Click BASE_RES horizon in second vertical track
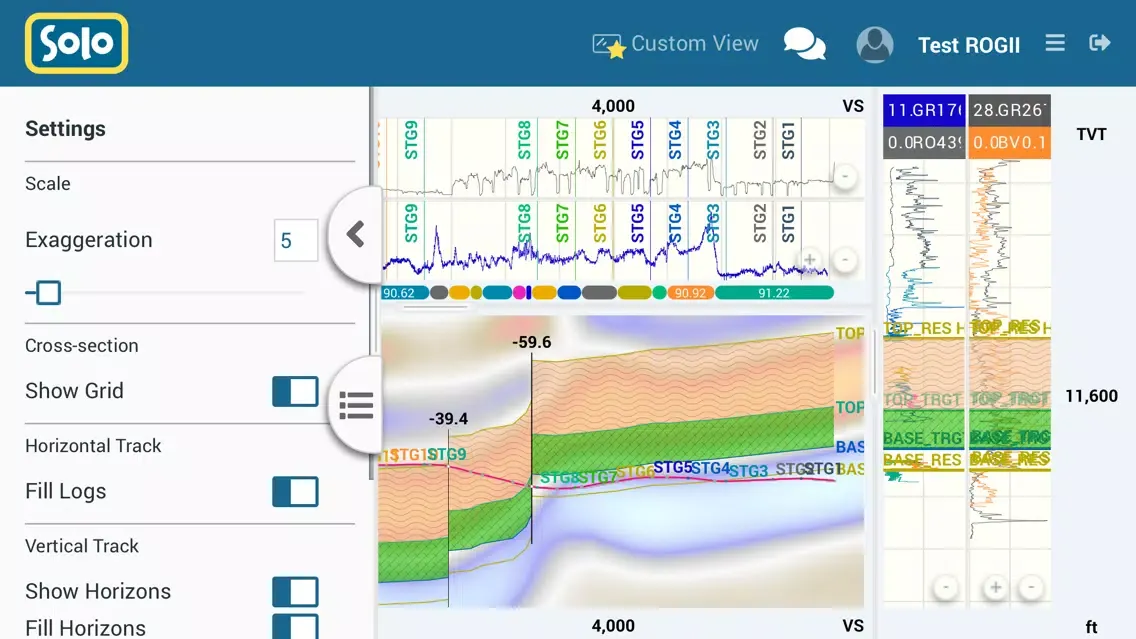Viewport: 1136px width, 639px height. pos(1009,459)
